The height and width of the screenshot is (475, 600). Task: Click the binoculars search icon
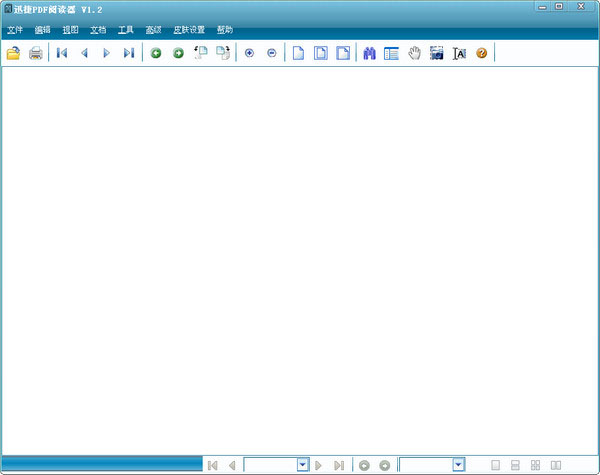369,53
